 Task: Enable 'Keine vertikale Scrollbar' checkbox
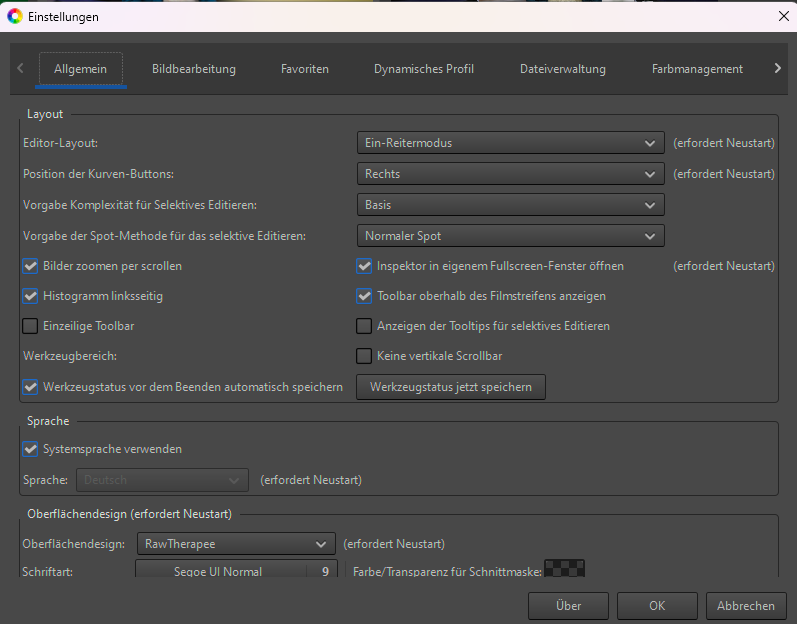click(364, 356)
